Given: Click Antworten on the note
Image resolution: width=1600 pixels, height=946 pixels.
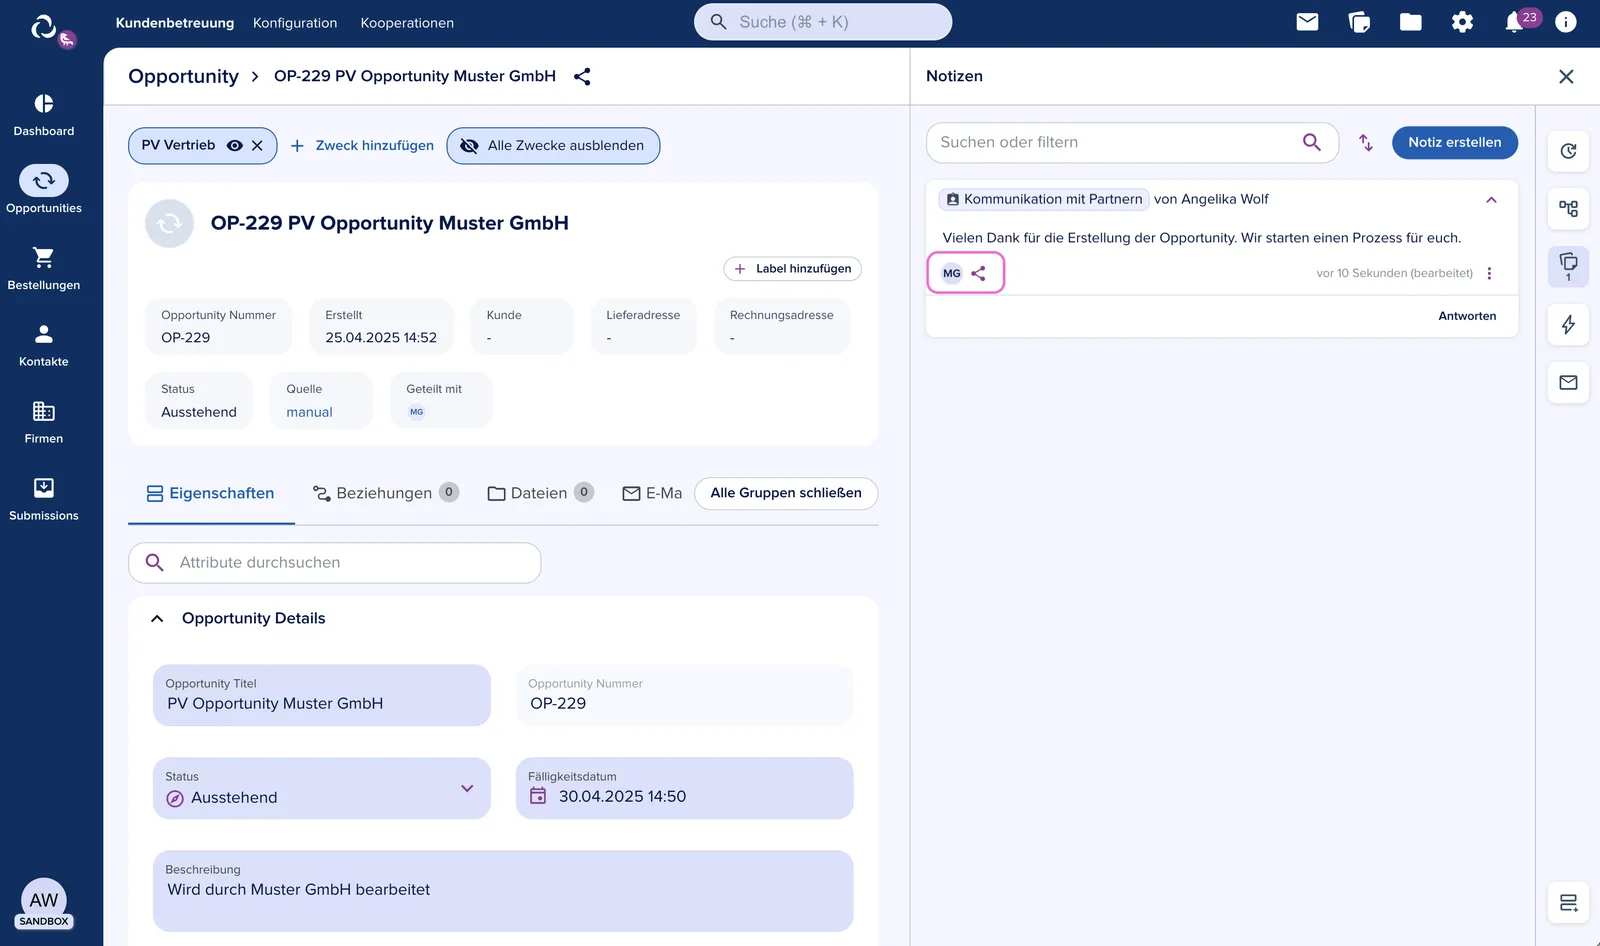Looking at the screenshot, I should [1467, 316].
